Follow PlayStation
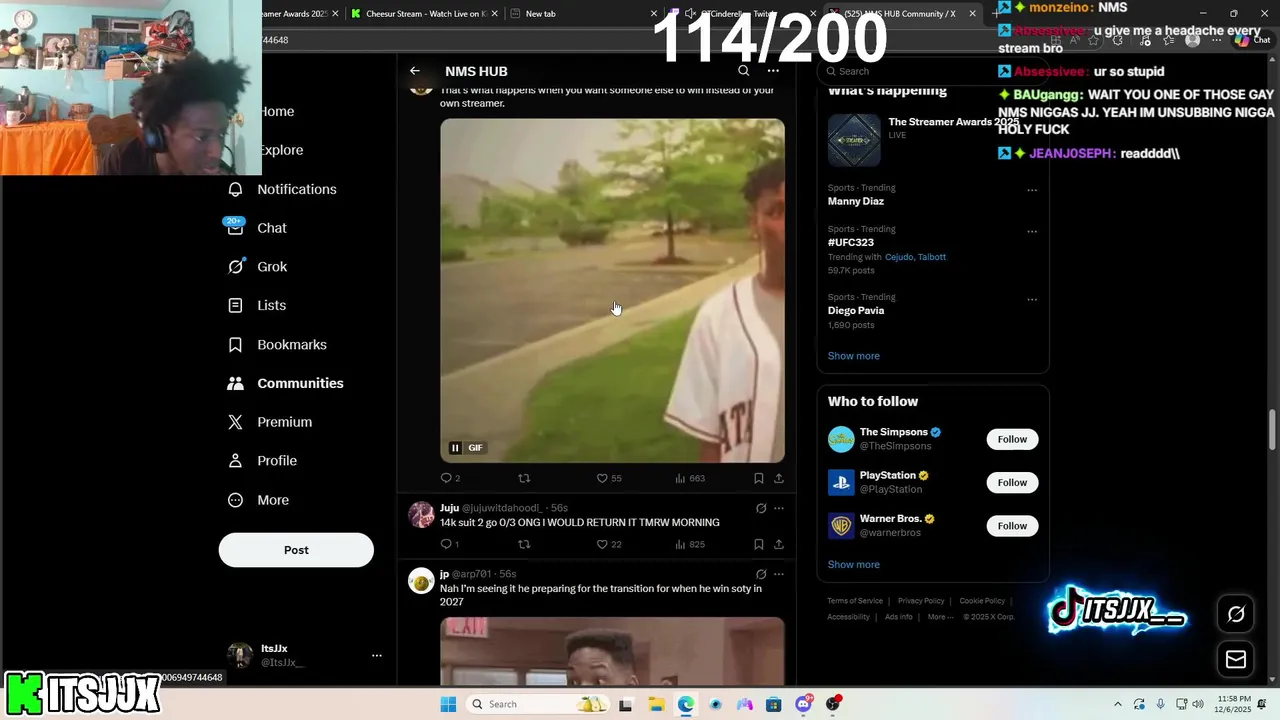Screen dimensions: 1280x720 point(1012,482)
